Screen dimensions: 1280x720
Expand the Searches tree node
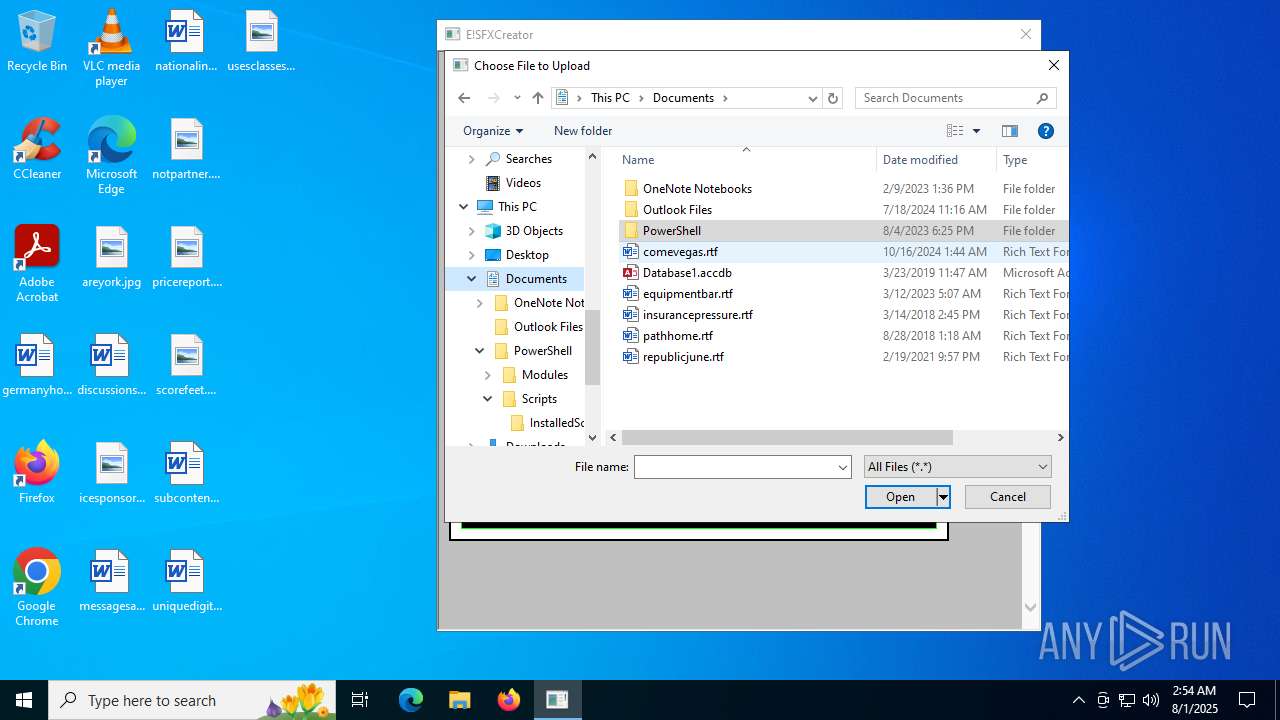[x=472, y=159]
